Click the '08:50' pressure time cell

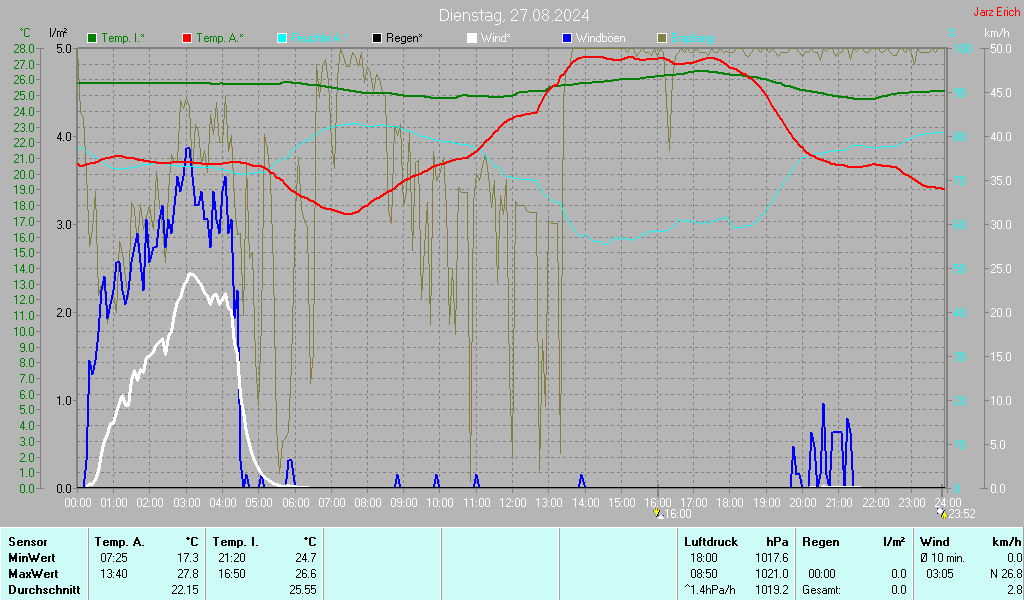704,574
